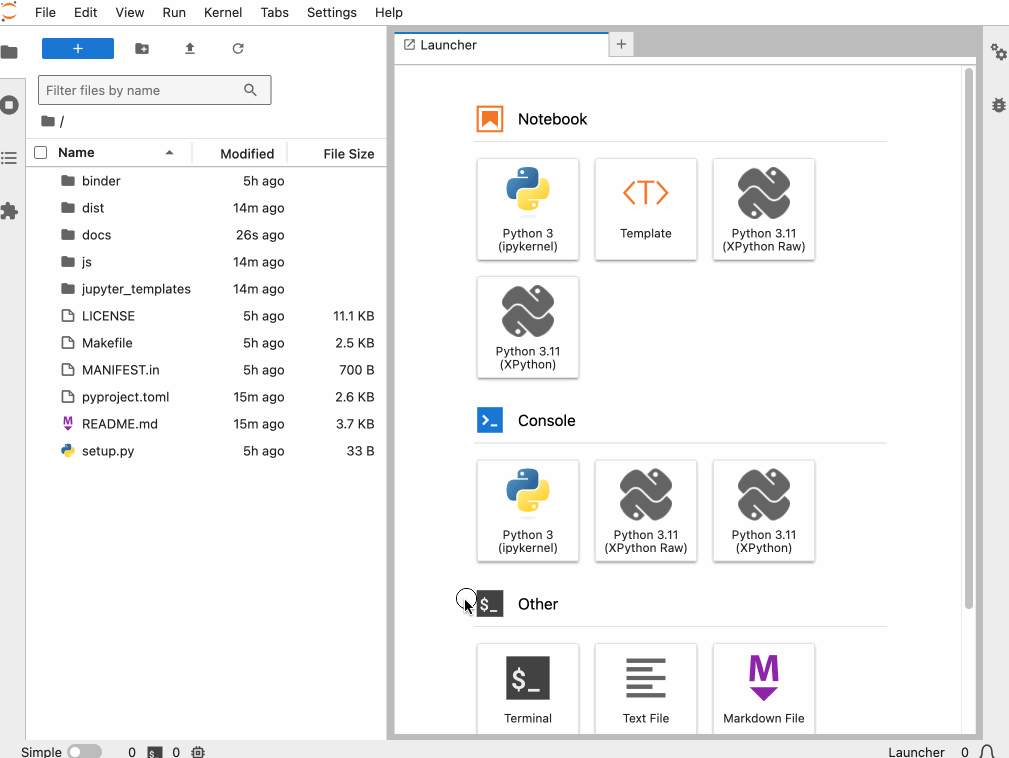The height and width of the screenshot is (758, 1009).
Task: Open the running terminals and kernels panel
Action: coord(11,106)
